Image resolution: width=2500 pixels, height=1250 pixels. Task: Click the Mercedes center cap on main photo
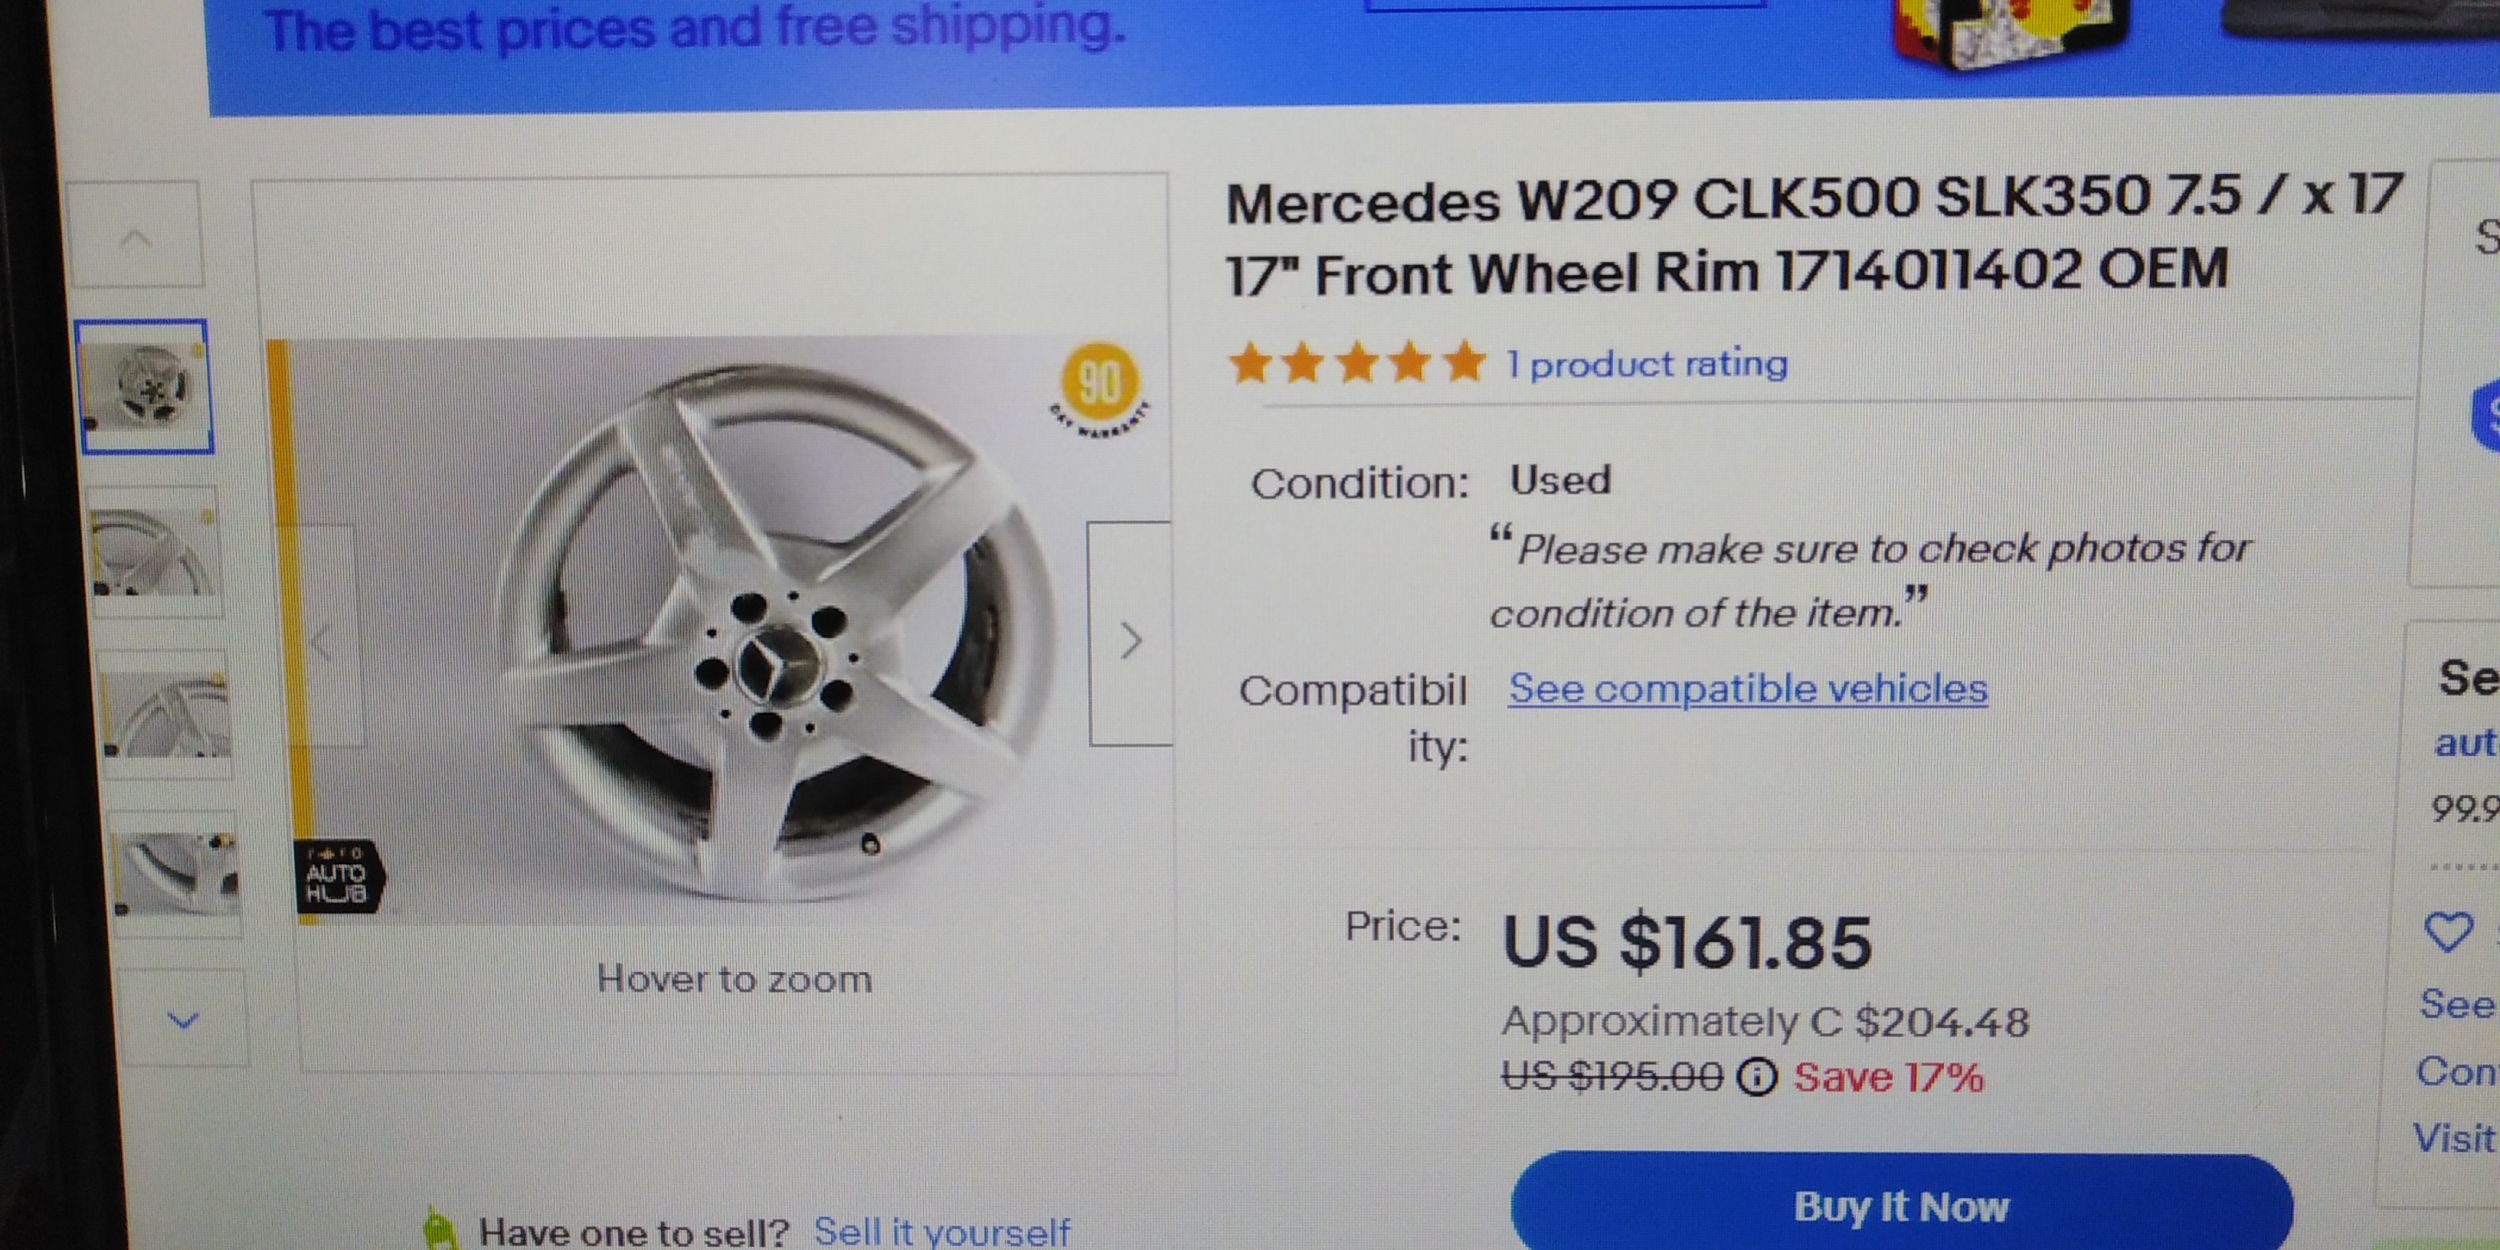(x=779, y=665)
